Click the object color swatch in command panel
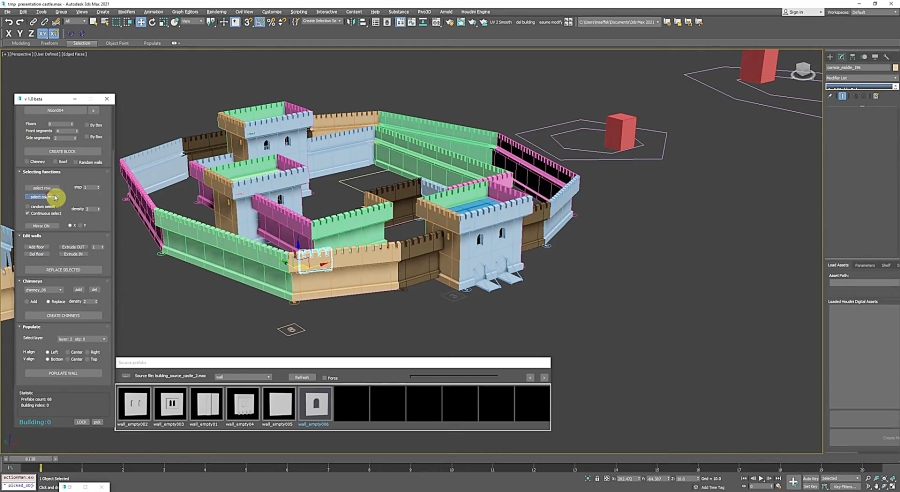Image resolution: width=900 pixels, height=492 pixels. [x=895, y=67]
